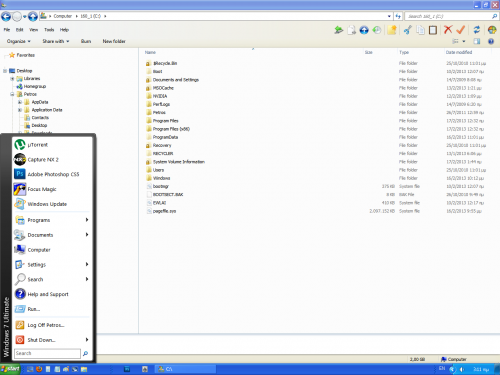Click the orange checkmark toolbar icon
Screen dimensions: 500x375
click(460, 30)
